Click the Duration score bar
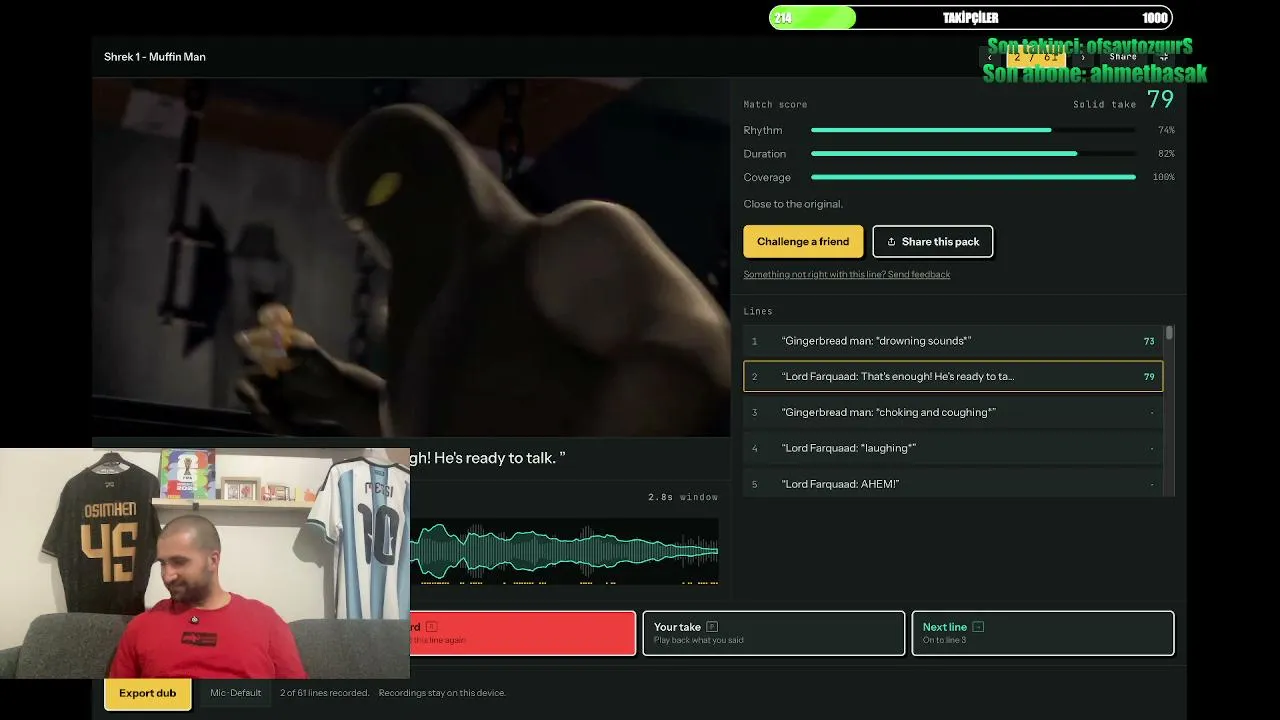Image resolution: width=1280 pixels, height=720 pixels. tap(973, 154)
